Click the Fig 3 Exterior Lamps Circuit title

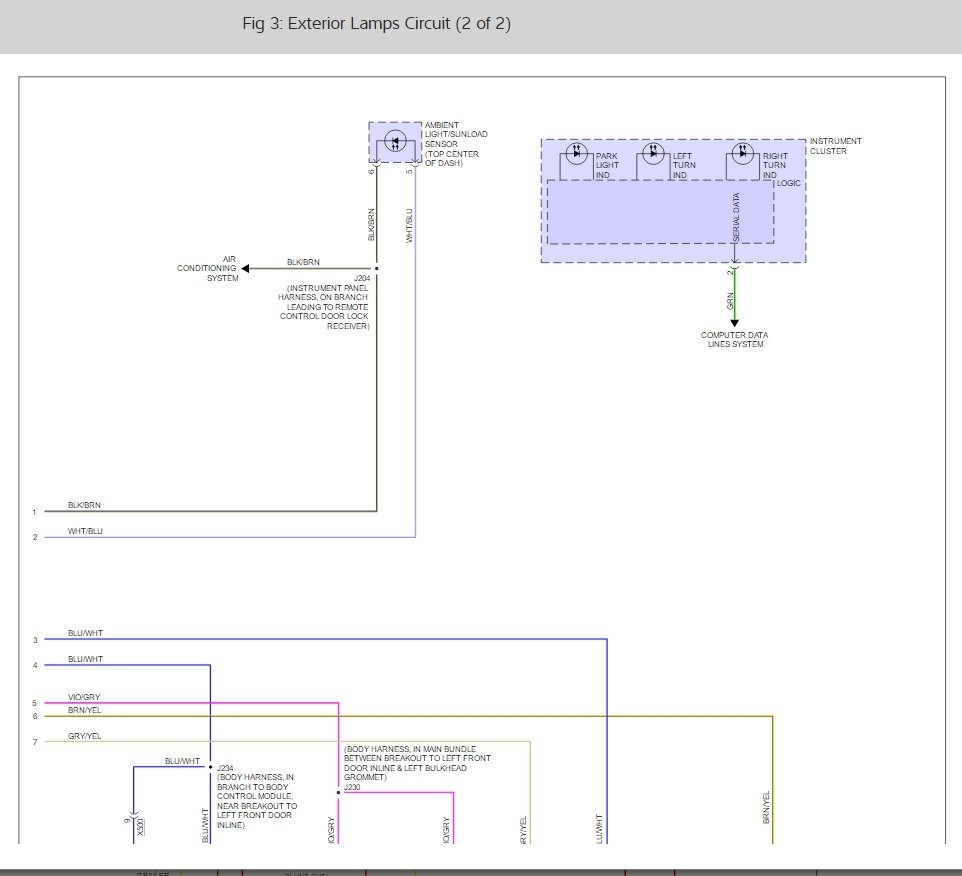pyautogui.click(x=376, y=24)
